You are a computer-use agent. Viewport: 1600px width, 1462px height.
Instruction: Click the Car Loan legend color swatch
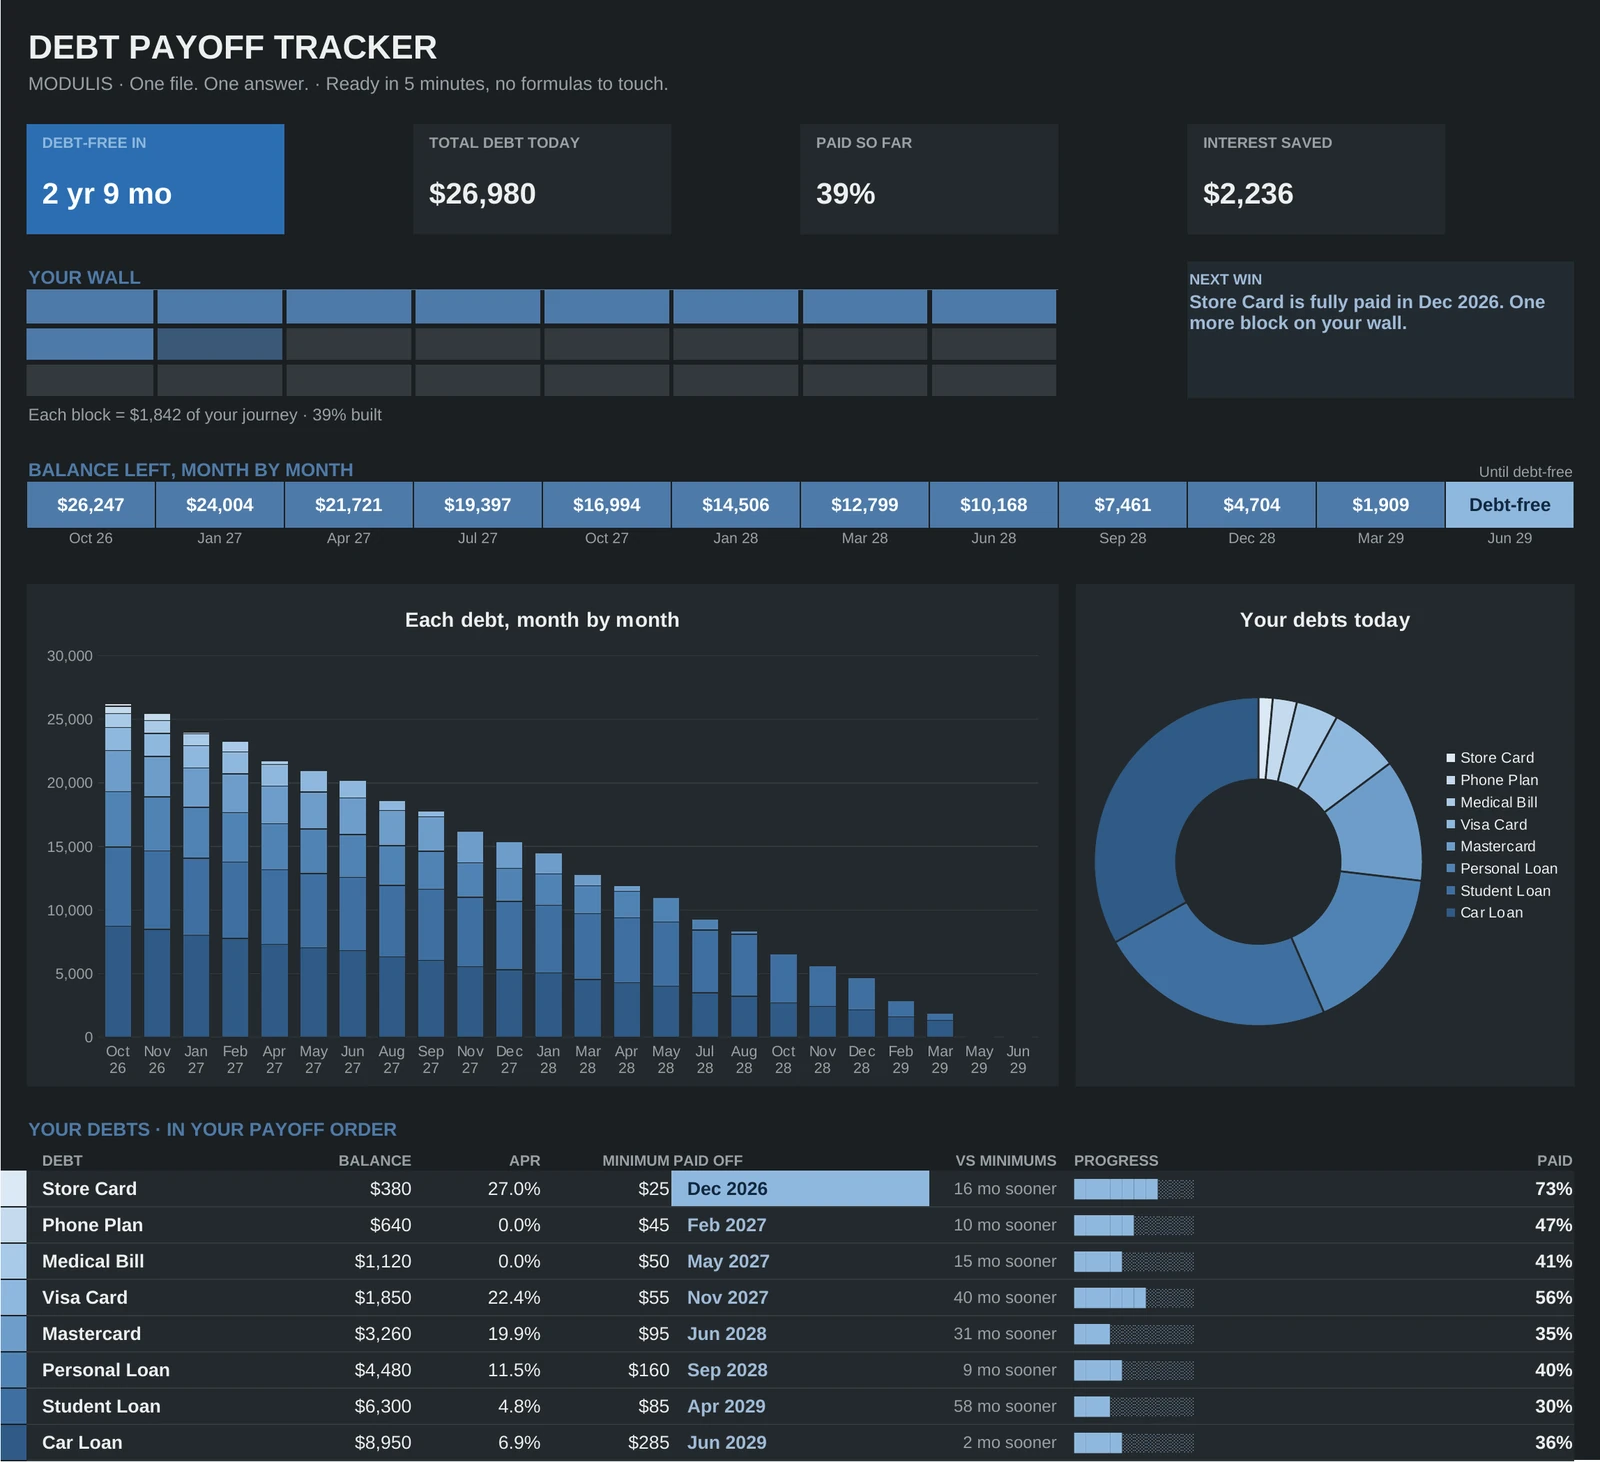(1451, 913)
